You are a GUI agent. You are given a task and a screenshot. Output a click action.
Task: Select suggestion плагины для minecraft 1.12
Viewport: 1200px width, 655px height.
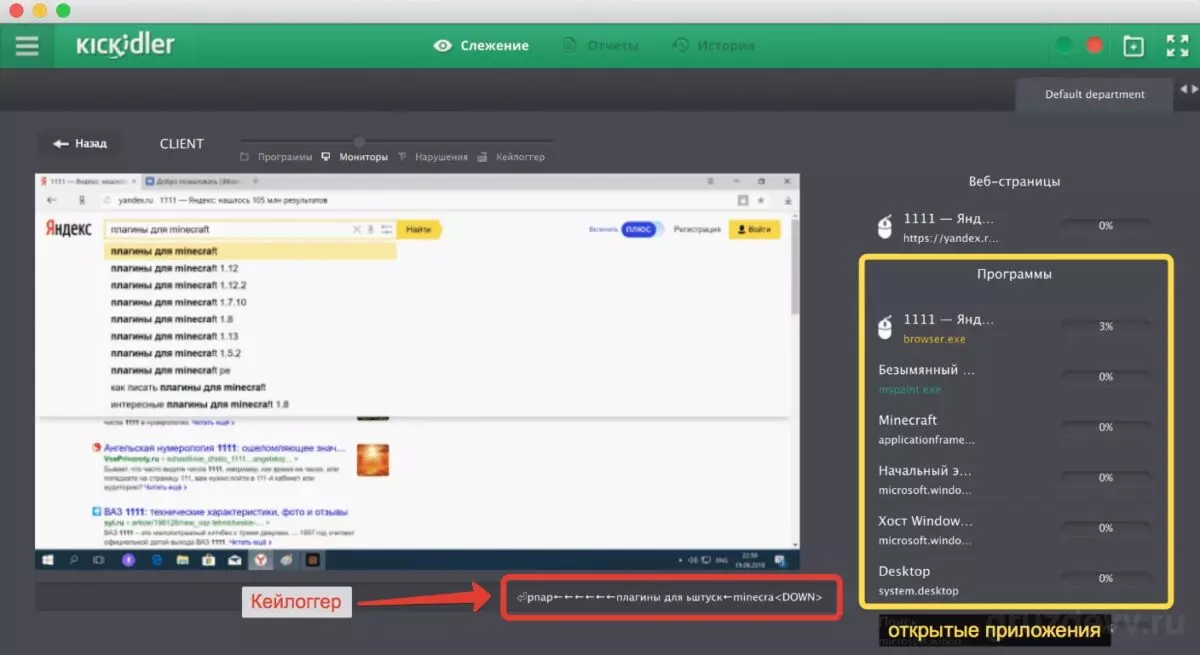pyautogui.click(x=174, y=268)
